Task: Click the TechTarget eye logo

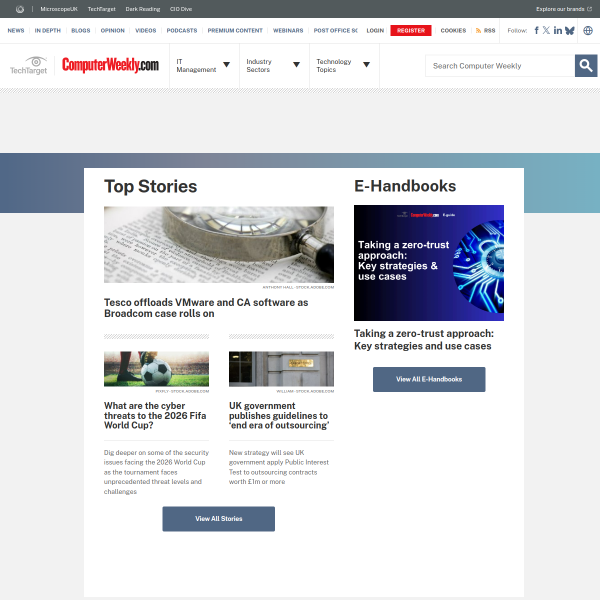Action: coord(29,65)
